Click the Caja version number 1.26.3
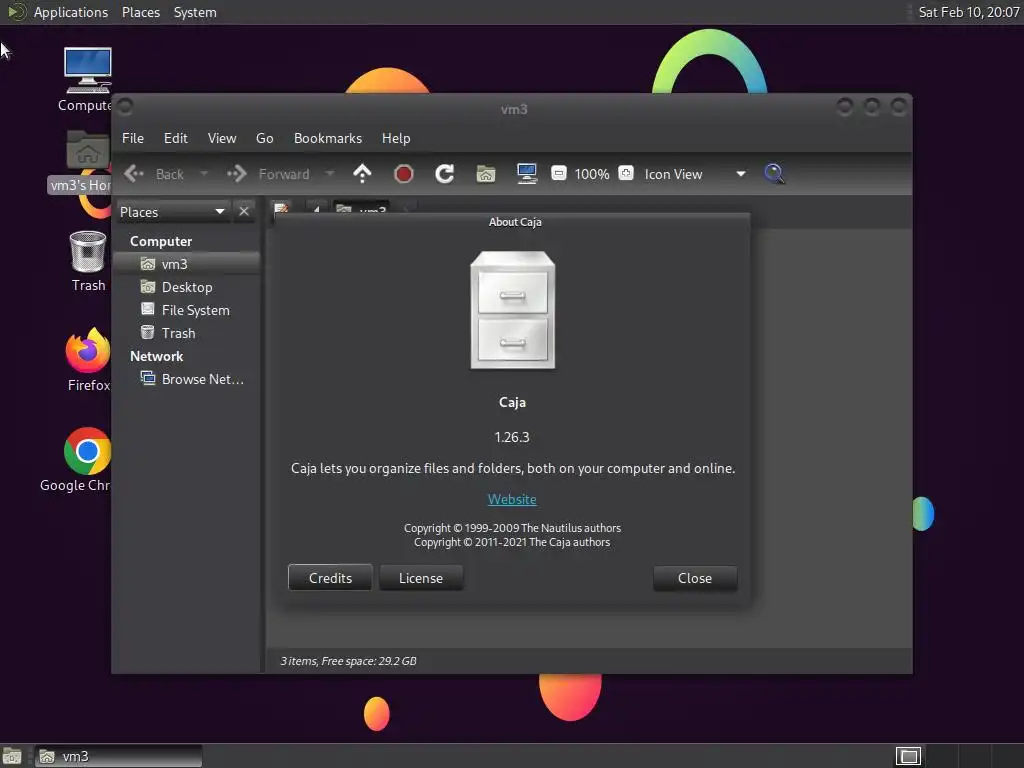This screenshot has height=768, width=1024. [512, 437]
